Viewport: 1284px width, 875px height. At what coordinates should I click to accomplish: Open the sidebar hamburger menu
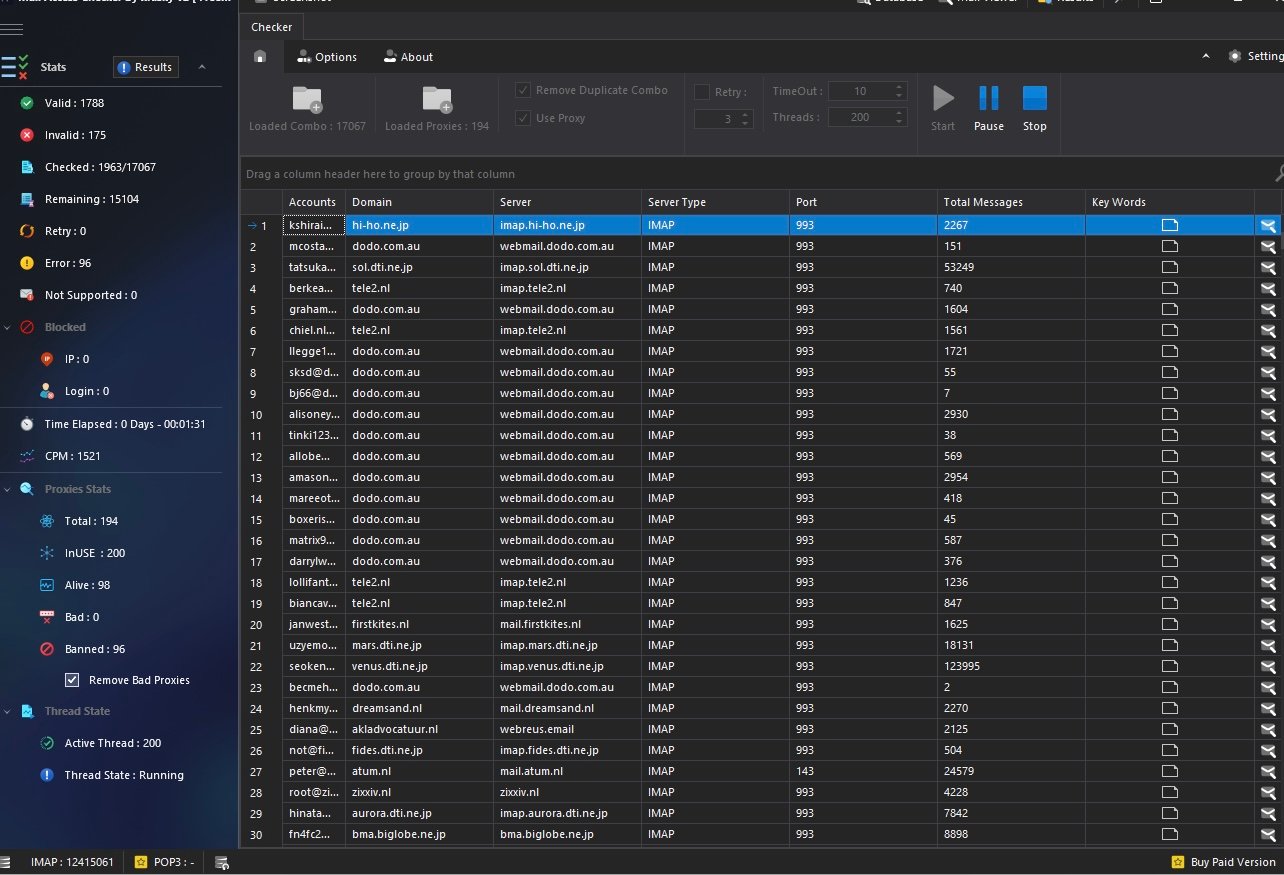pos(12,28)
